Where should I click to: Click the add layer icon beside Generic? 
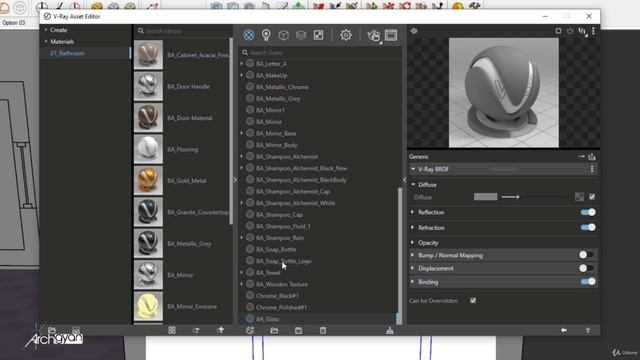coord(592,157)
